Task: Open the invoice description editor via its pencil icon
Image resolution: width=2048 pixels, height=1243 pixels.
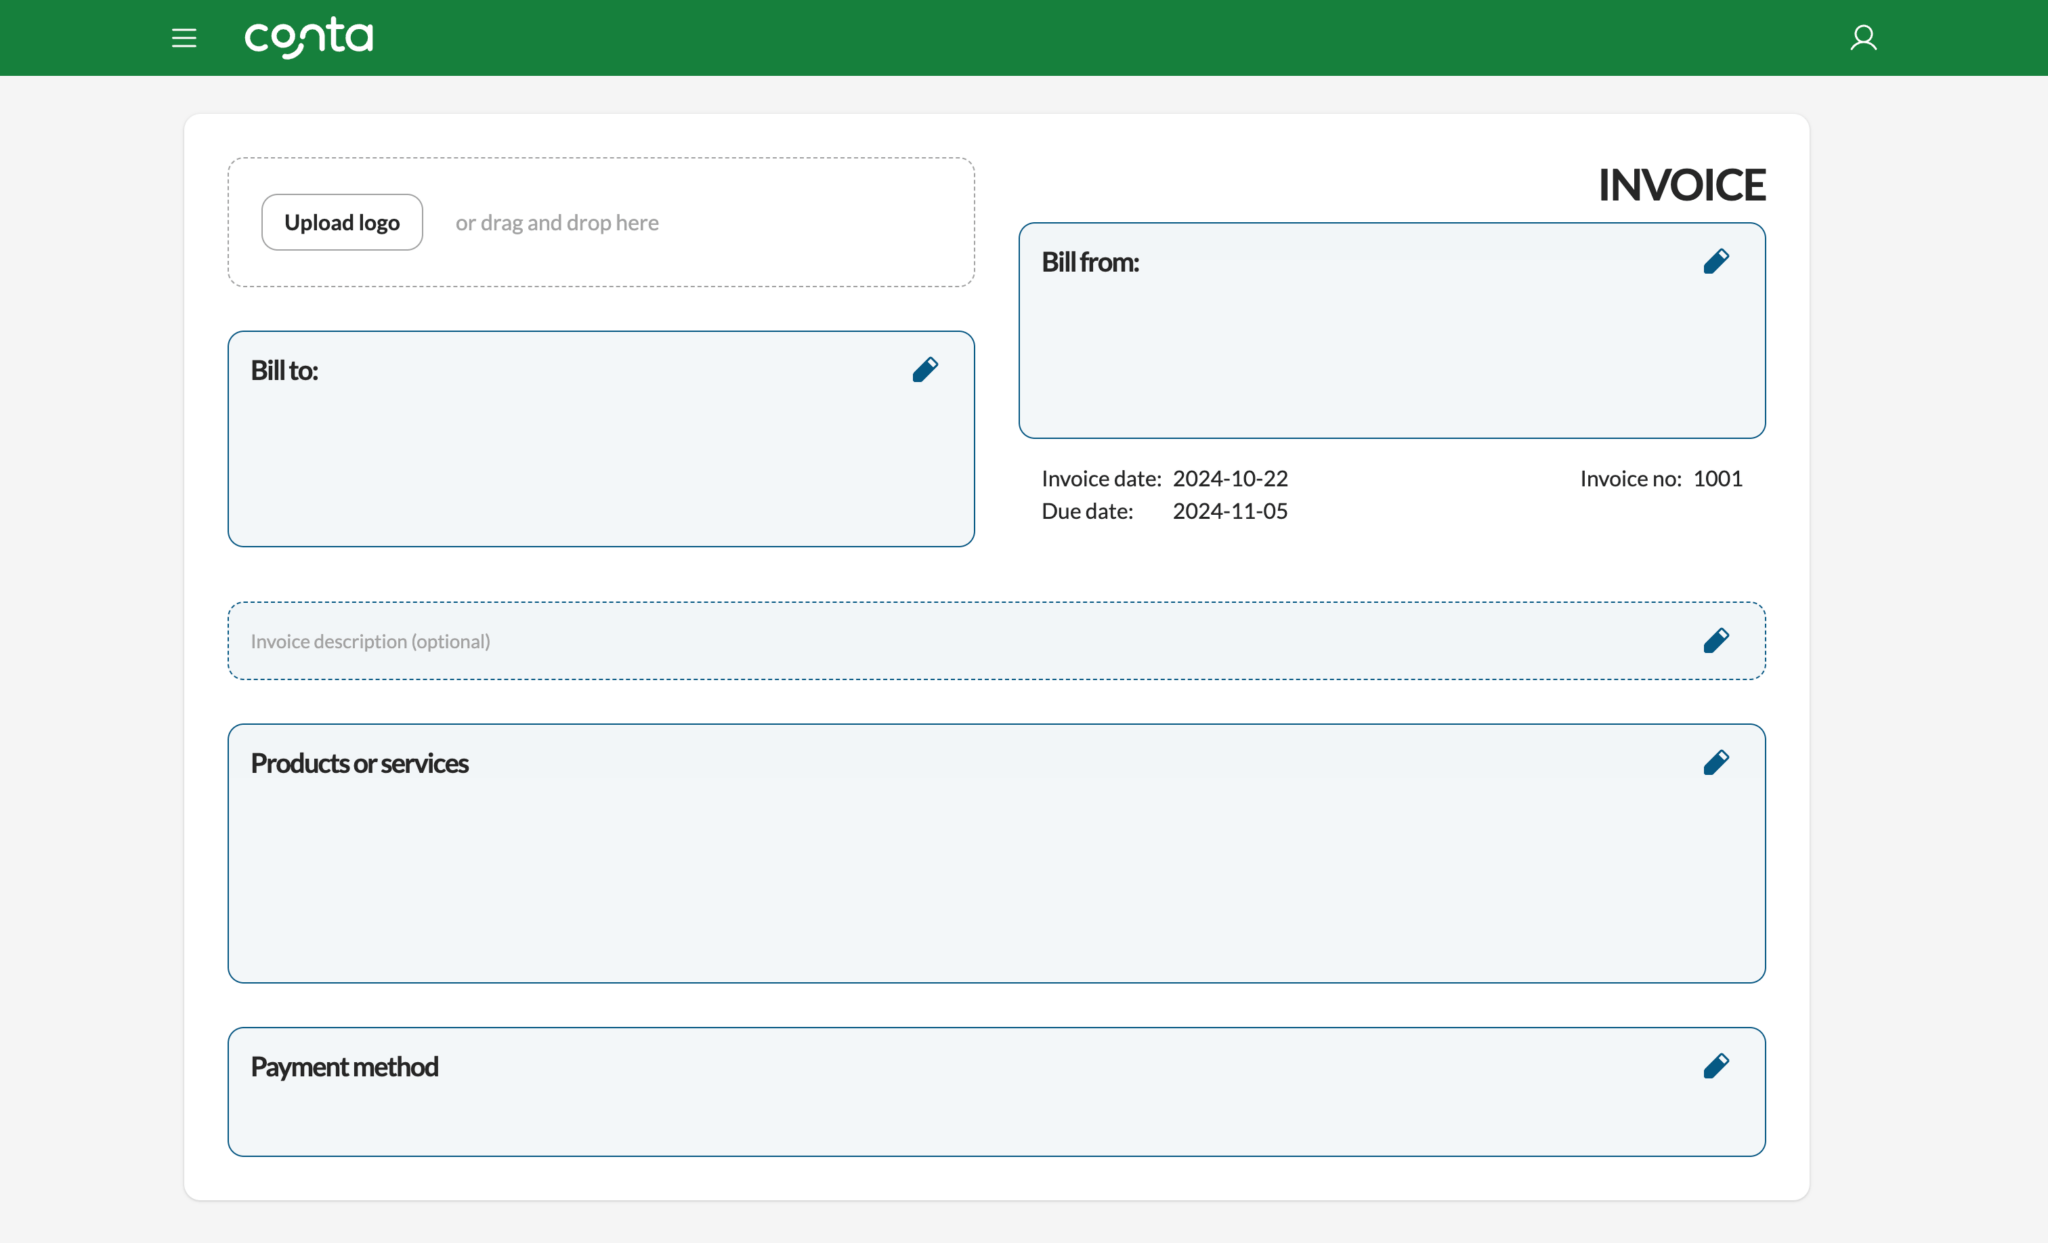Action: [x=1716, y=640]
